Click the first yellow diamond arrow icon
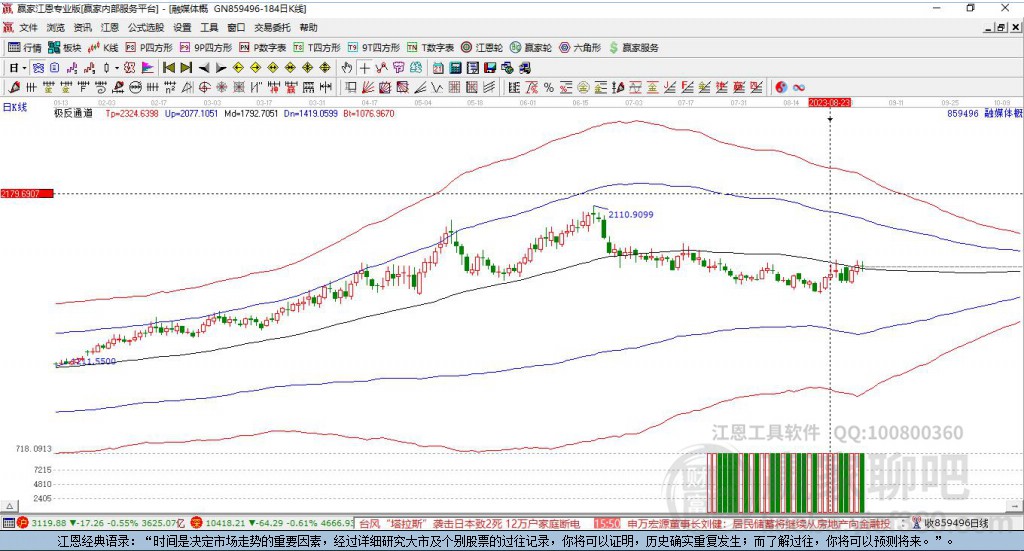 point(238,68)
